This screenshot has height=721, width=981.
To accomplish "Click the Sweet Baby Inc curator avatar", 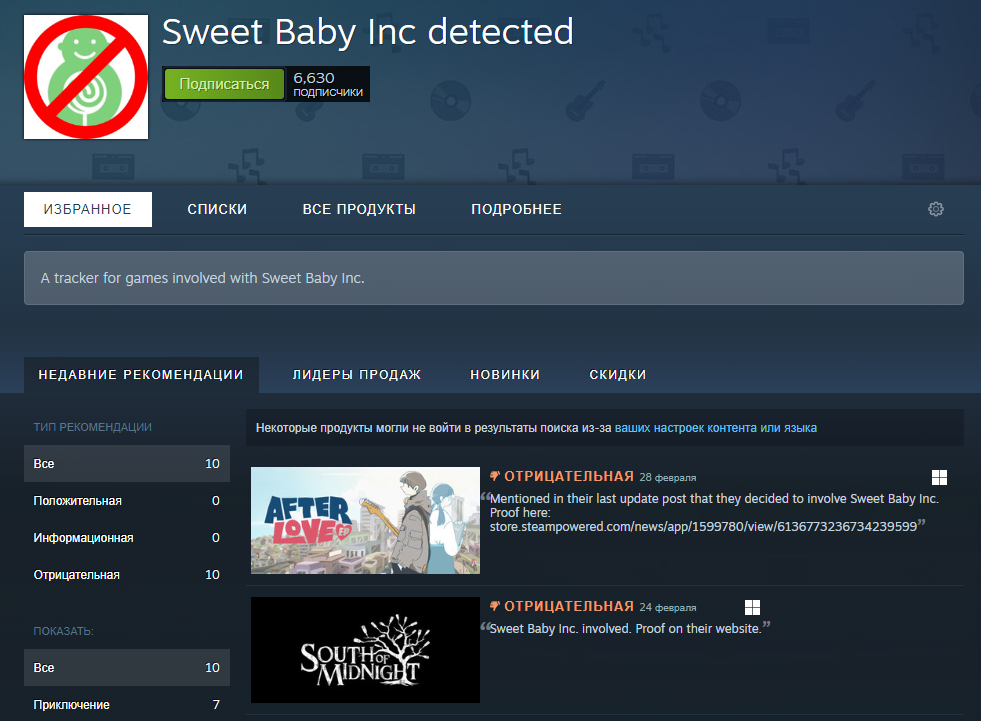I will [x=86, y=77].
